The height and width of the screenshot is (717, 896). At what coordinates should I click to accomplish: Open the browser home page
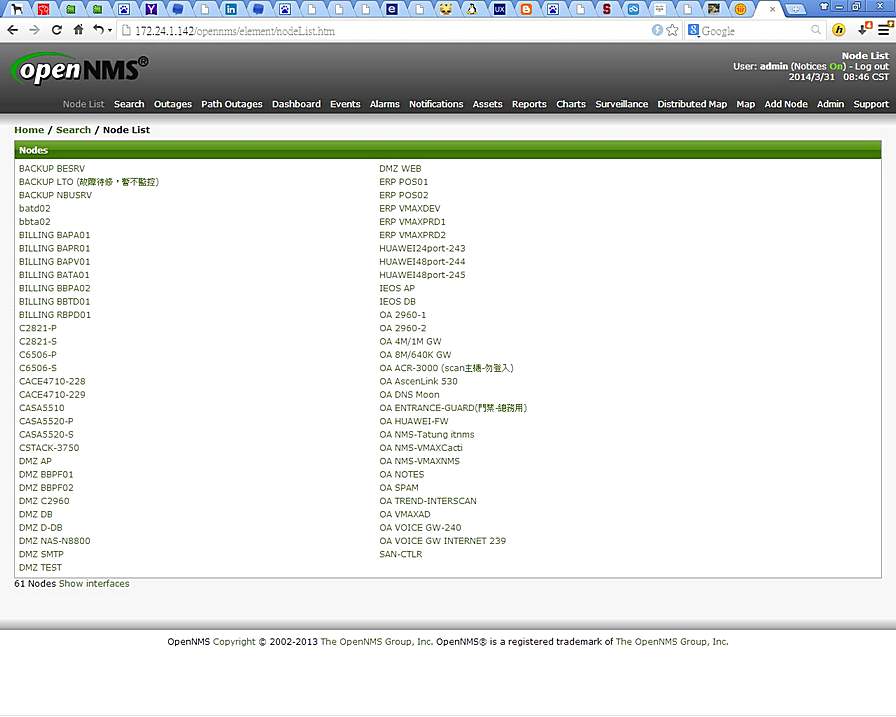[78, 30]
